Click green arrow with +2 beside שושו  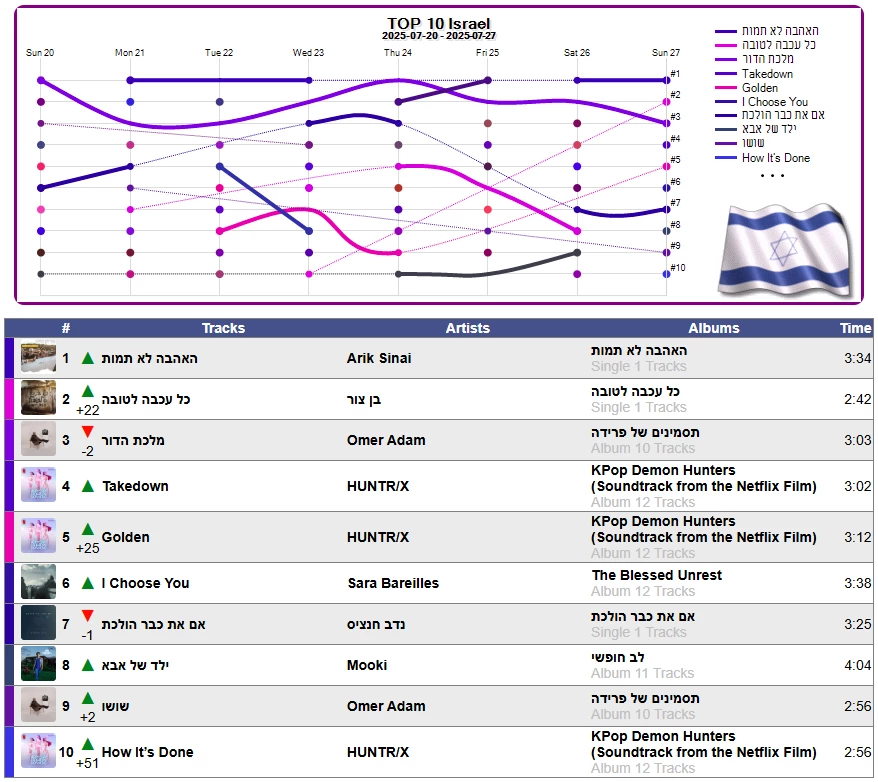click(87, 698)
